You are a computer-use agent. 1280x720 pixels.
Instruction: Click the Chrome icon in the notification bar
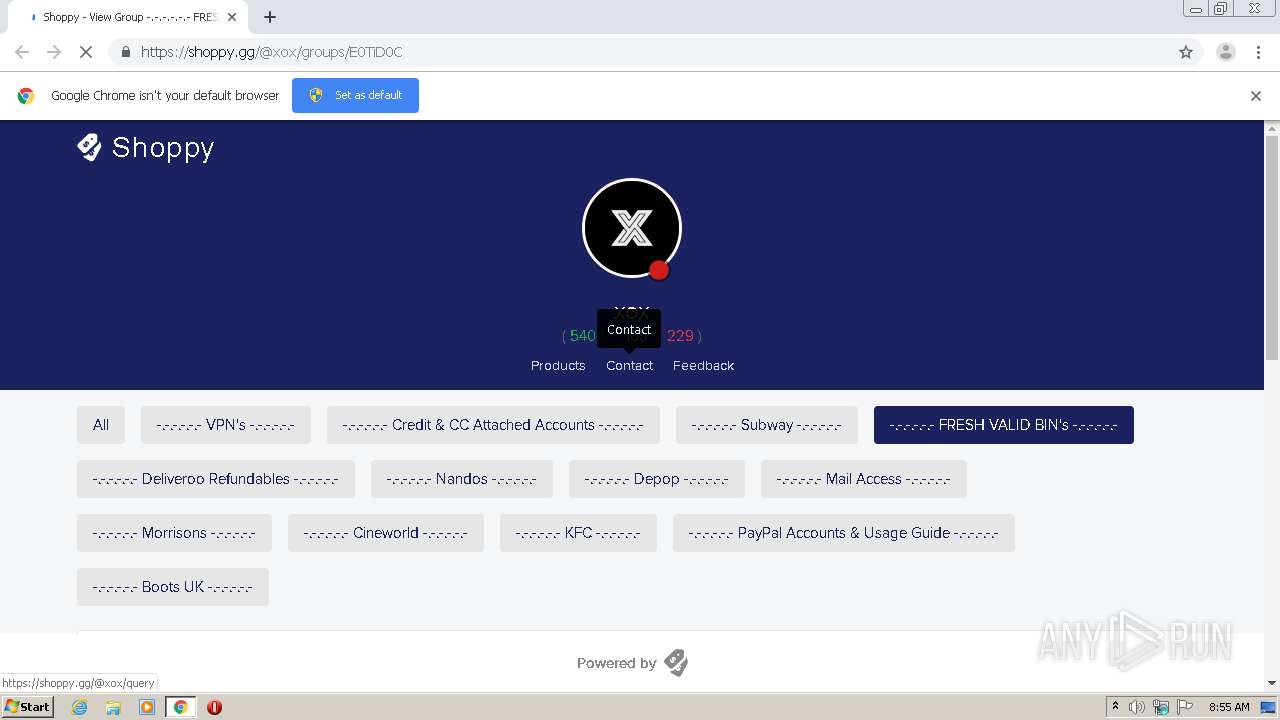click(26, 96)
